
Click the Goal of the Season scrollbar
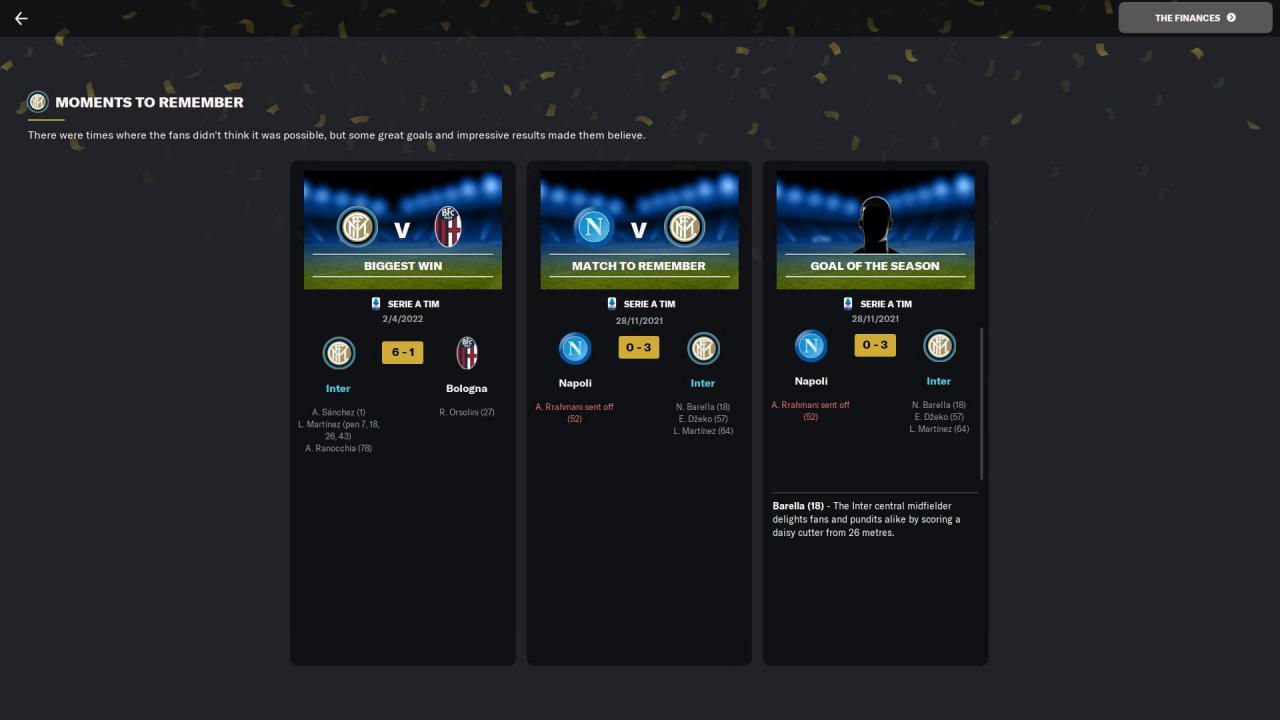[x=981, y=403]
